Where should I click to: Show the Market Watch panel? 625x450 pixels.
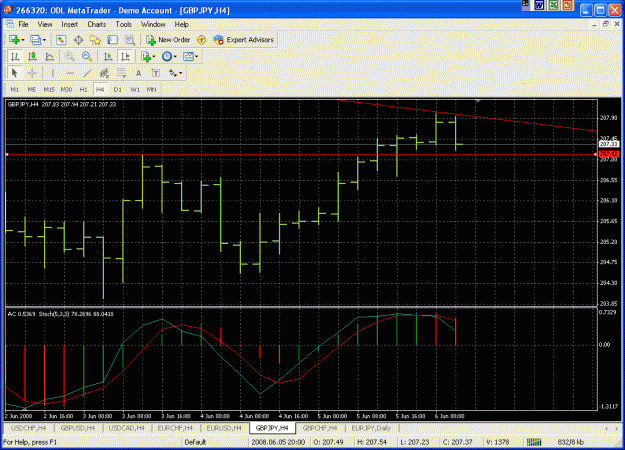click(x=61, y=40)
